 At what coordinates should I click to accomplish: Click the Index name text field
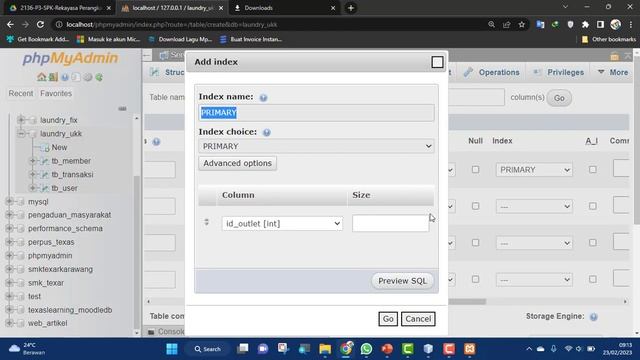[x=316, y=113]
